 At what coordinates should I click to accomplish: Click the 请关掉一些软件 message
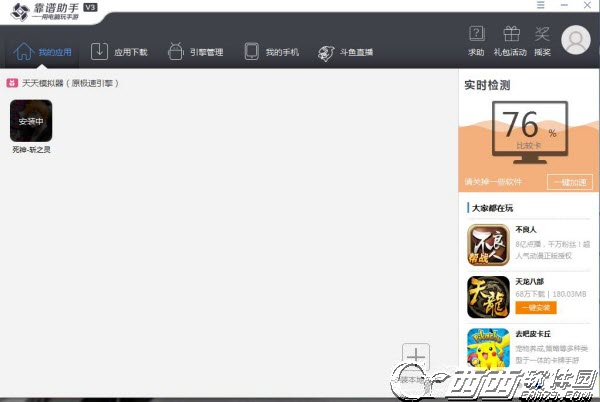click(x=493, y=182)
